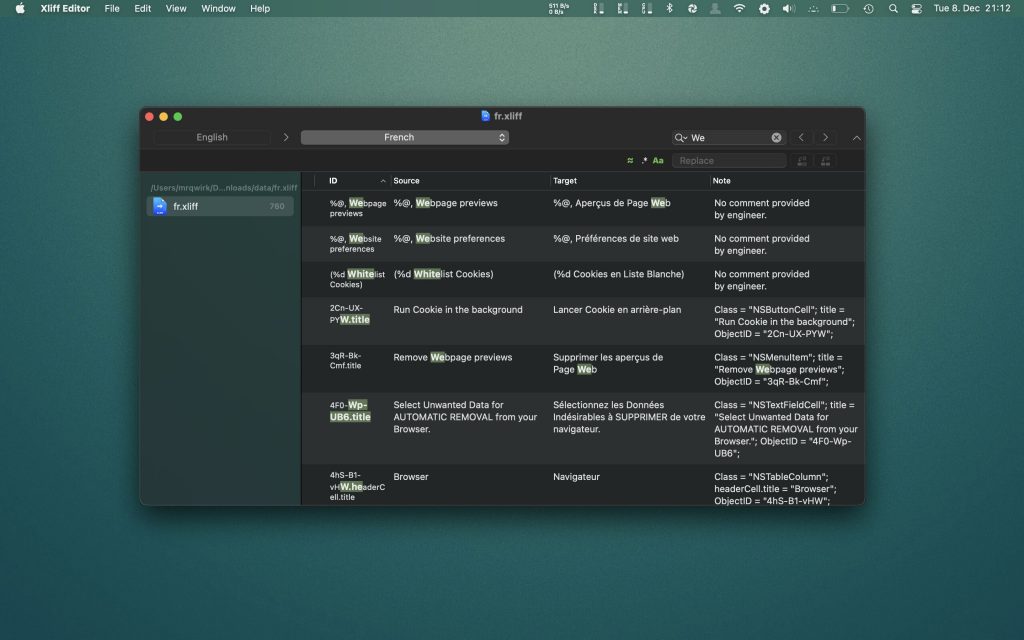Toggle Wi-Fi from the menu bar
Image resolution: width=1024 pixels, height=640 pixels.
(x=739, y=8)
